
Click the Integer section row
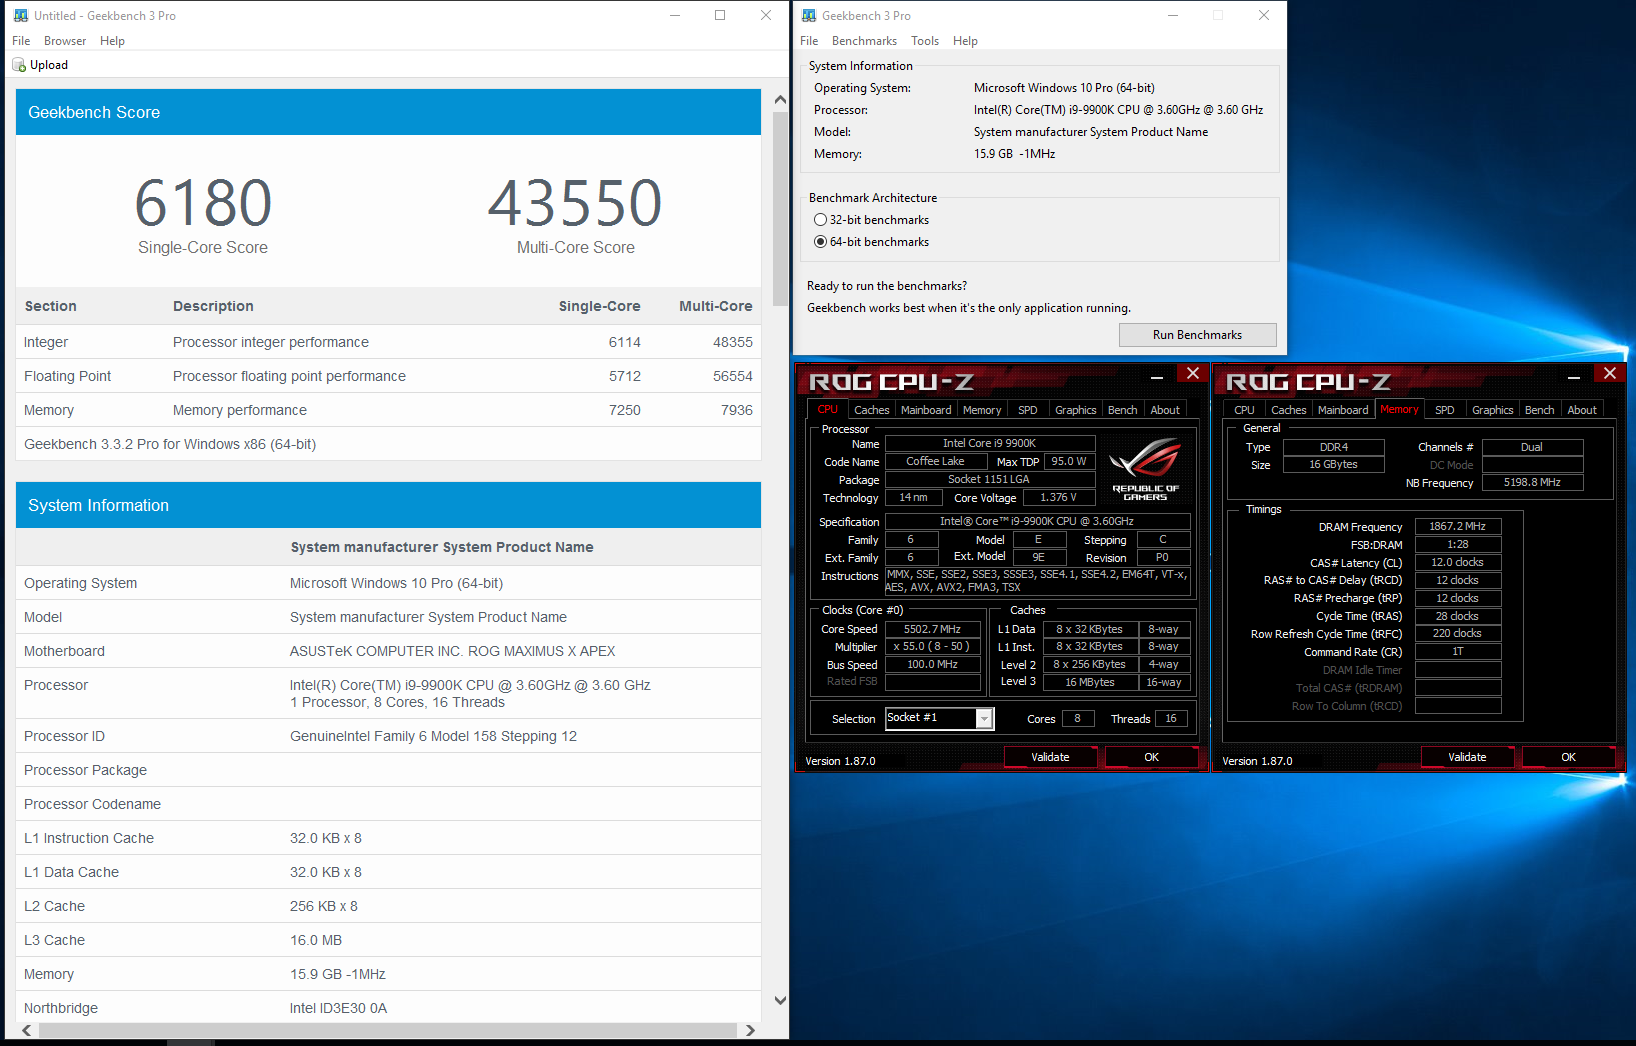pos(388,342)
